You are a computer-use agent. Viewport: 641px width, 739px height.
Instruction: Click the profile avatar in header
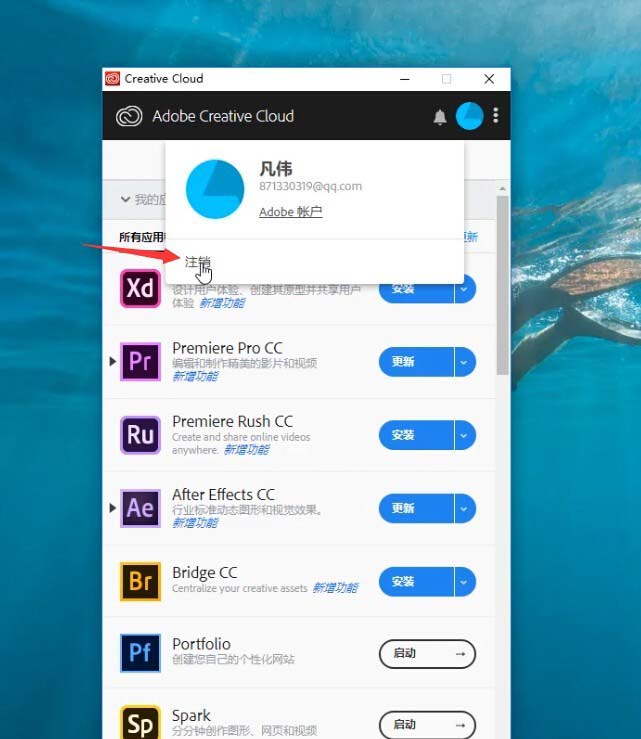[469, 116]
